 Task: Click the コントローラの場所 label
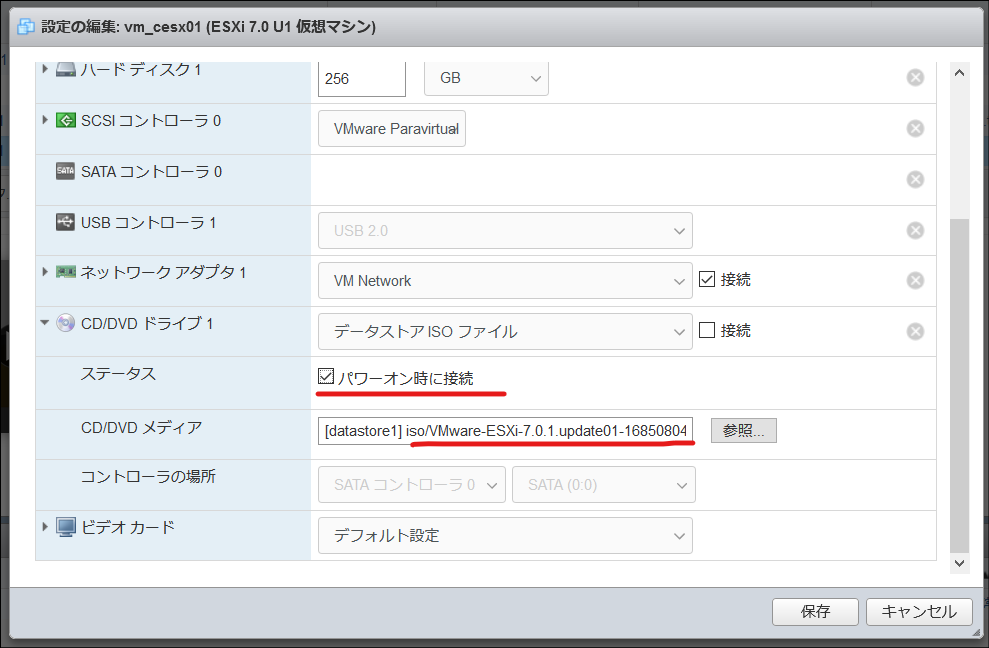pos(148,476)
